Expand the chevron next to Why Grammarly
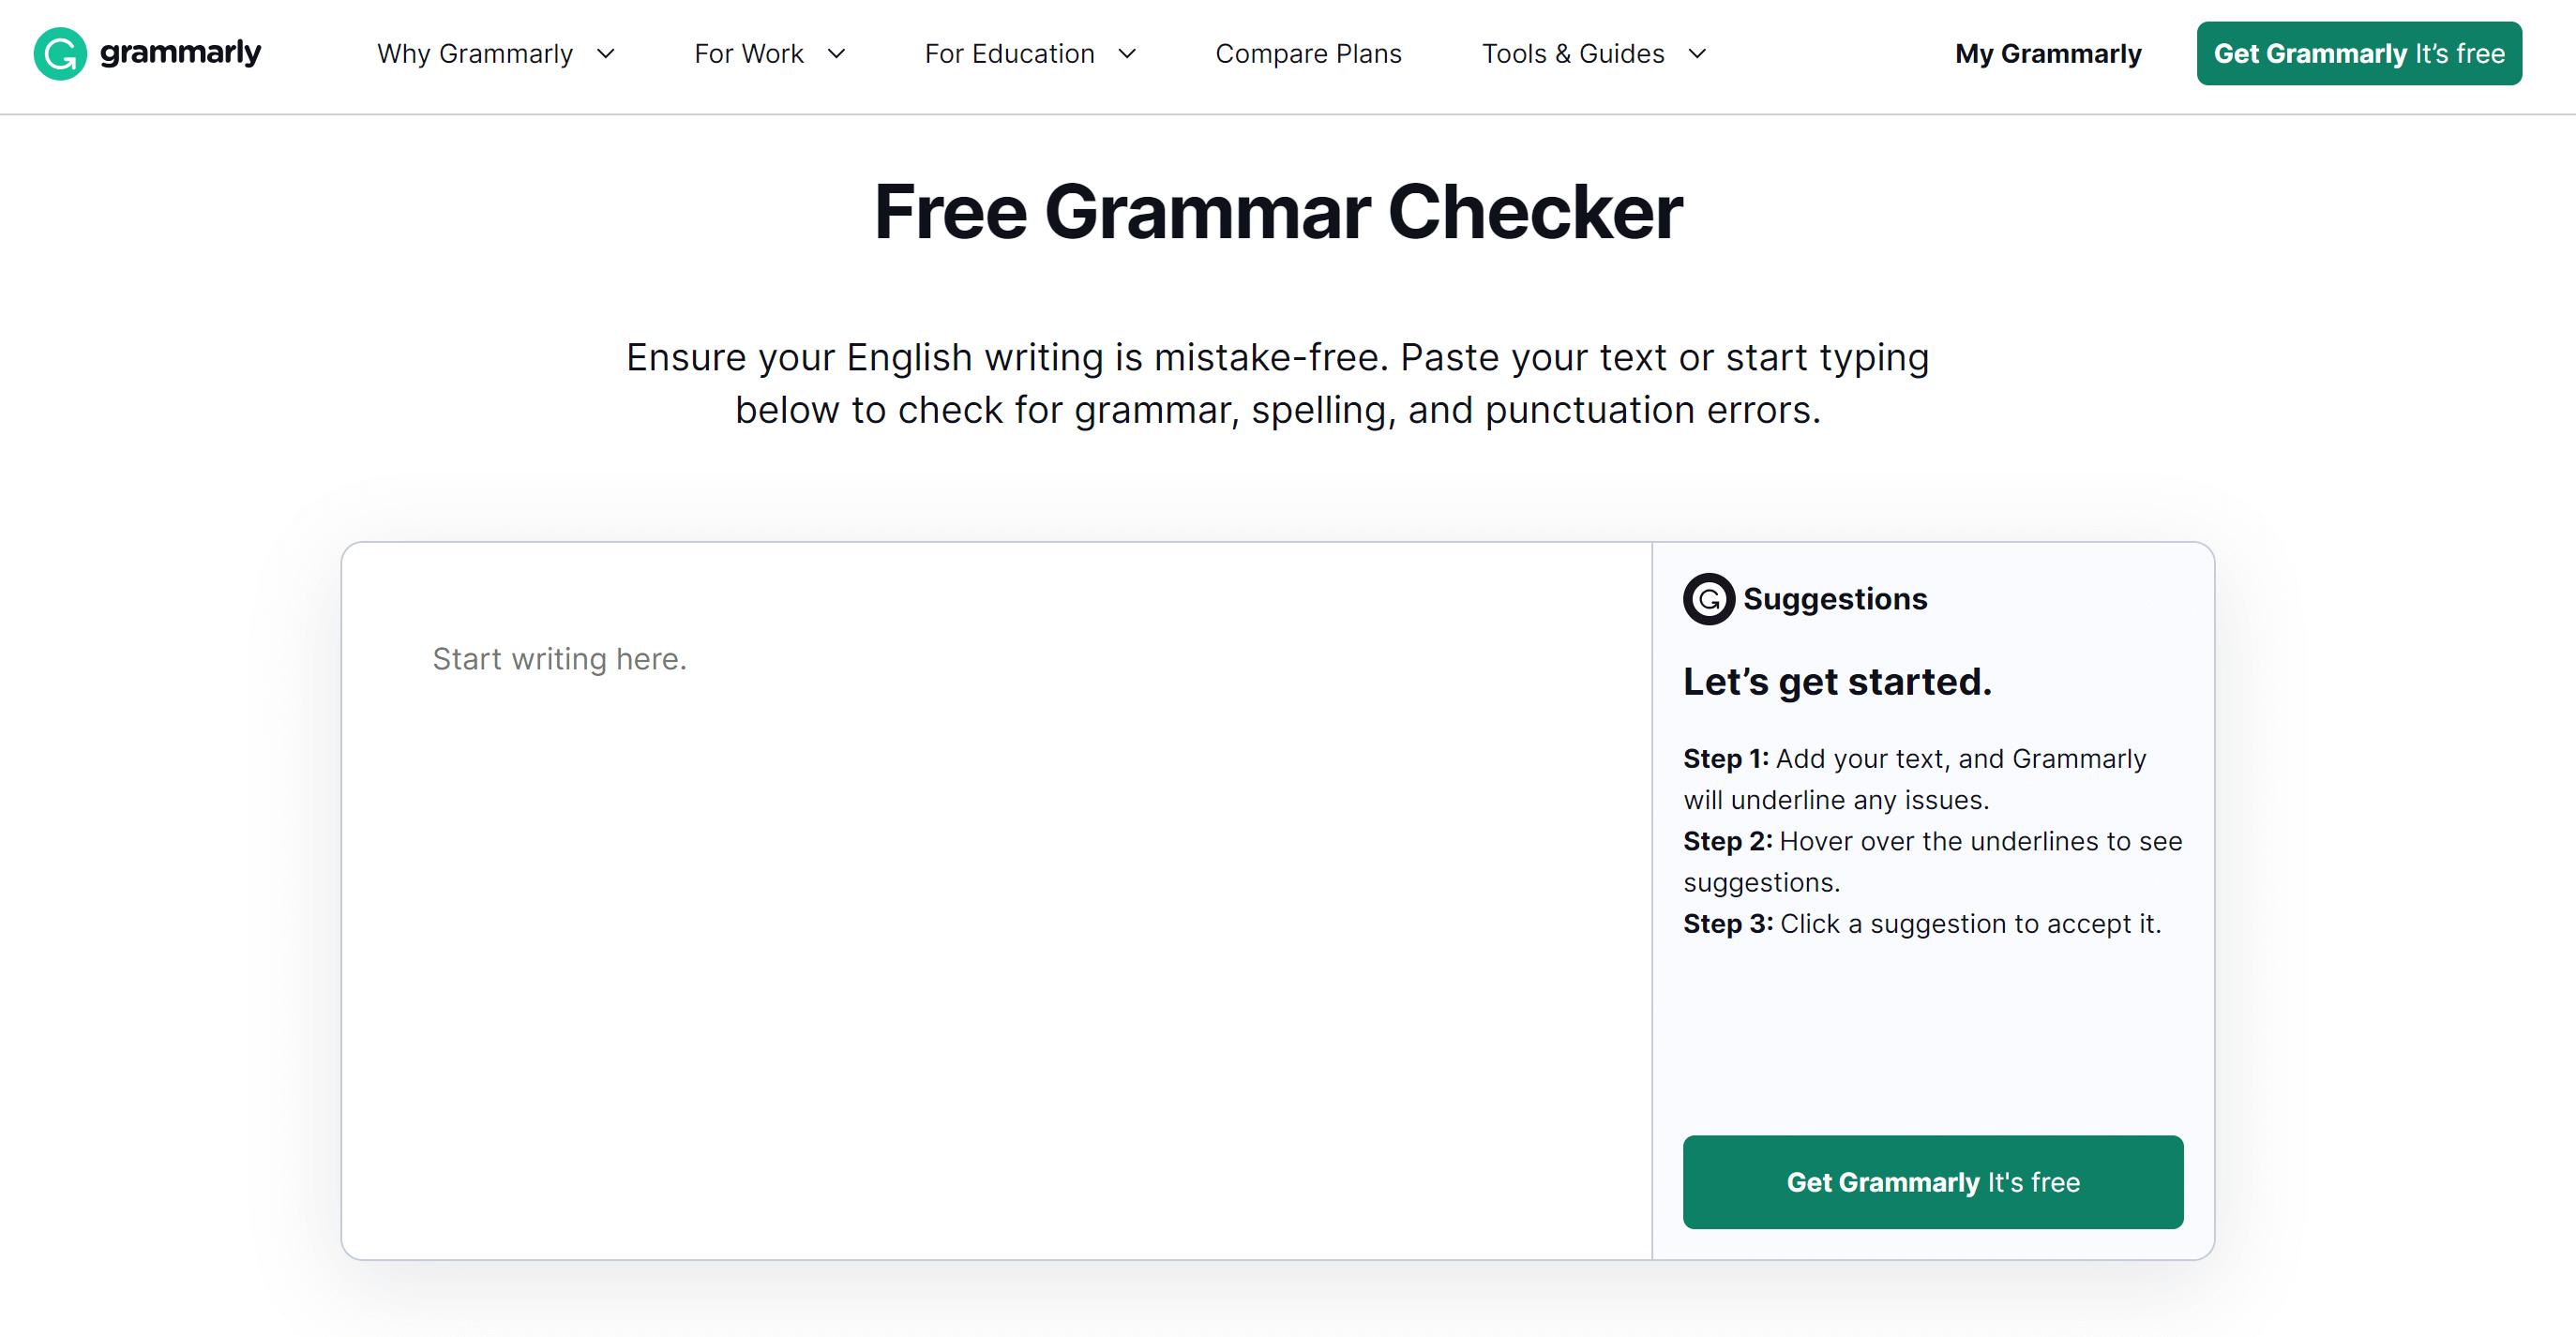This screenshot has height=1337, width=2576. tap(606, 54)
